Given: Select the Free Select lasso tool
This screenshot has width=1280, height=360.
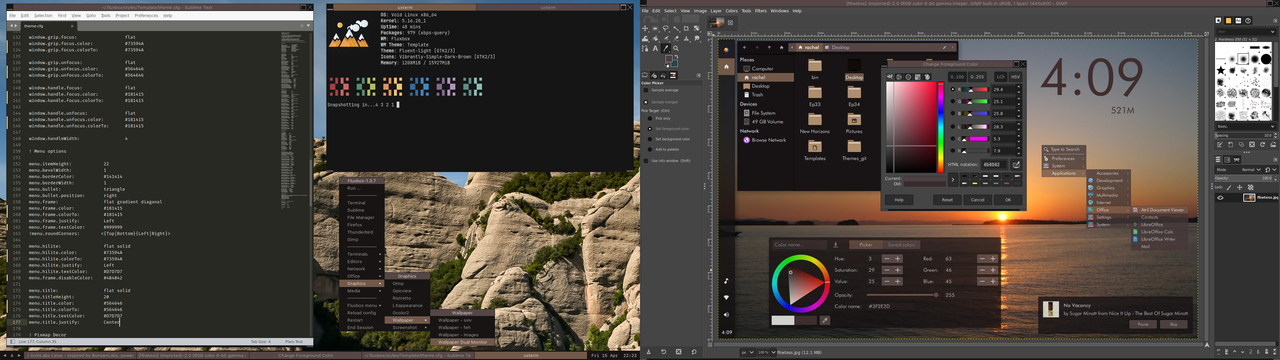Looking at the screenshot, I should 666,28.
